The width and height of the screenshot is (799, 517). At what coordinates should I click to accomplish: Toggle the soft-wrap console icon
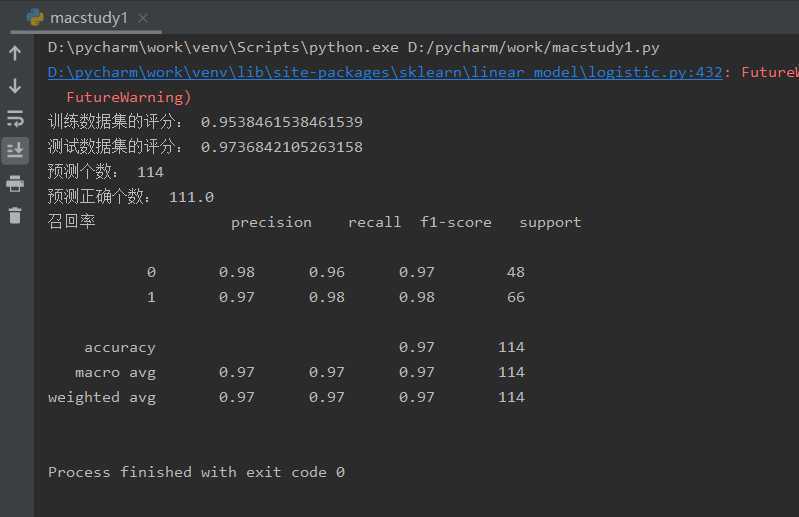pyautogui.click(x=15, y=118)
